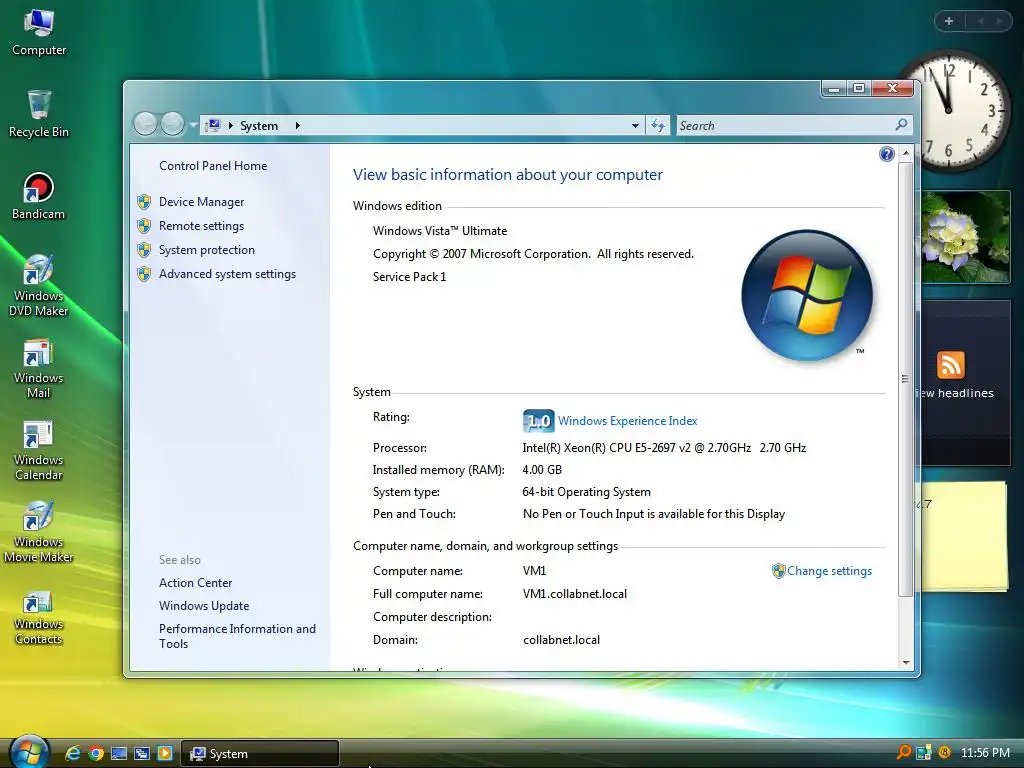Click the Windows Vista Ultimate edition text

440,231
